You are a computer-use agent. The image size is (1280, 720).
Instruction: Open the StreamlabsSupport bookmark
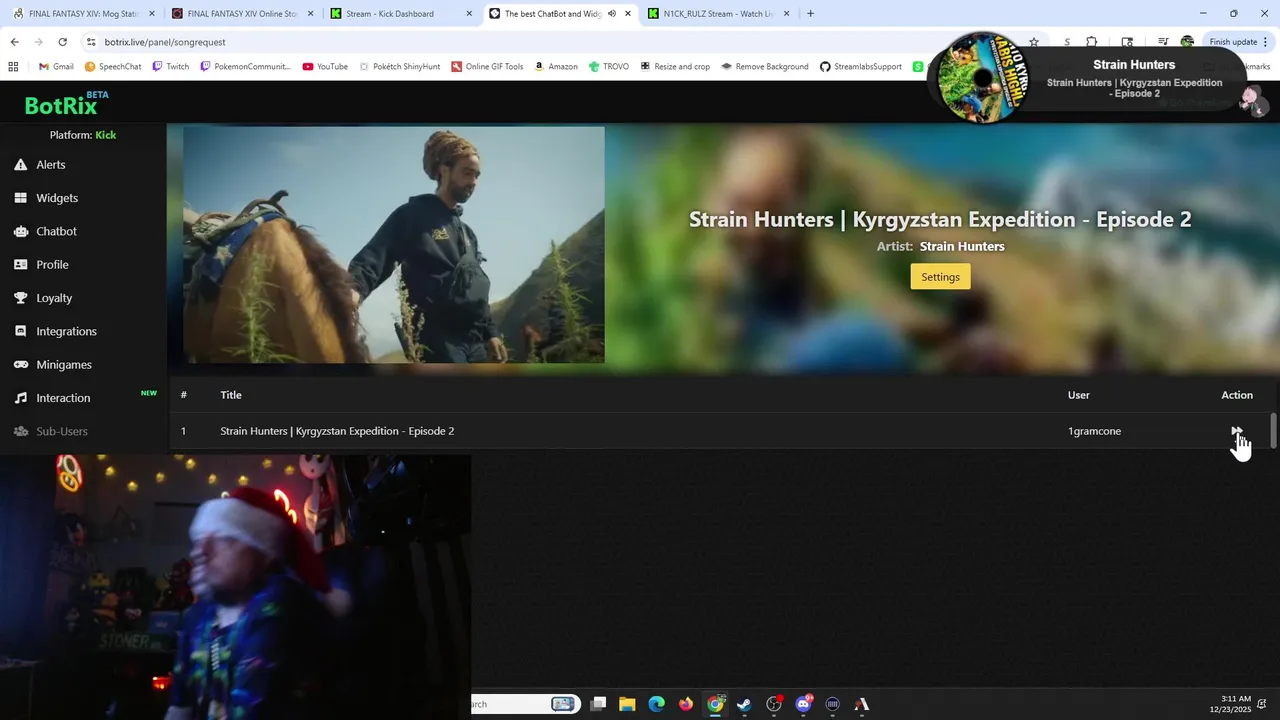click(x=861, y=67)
